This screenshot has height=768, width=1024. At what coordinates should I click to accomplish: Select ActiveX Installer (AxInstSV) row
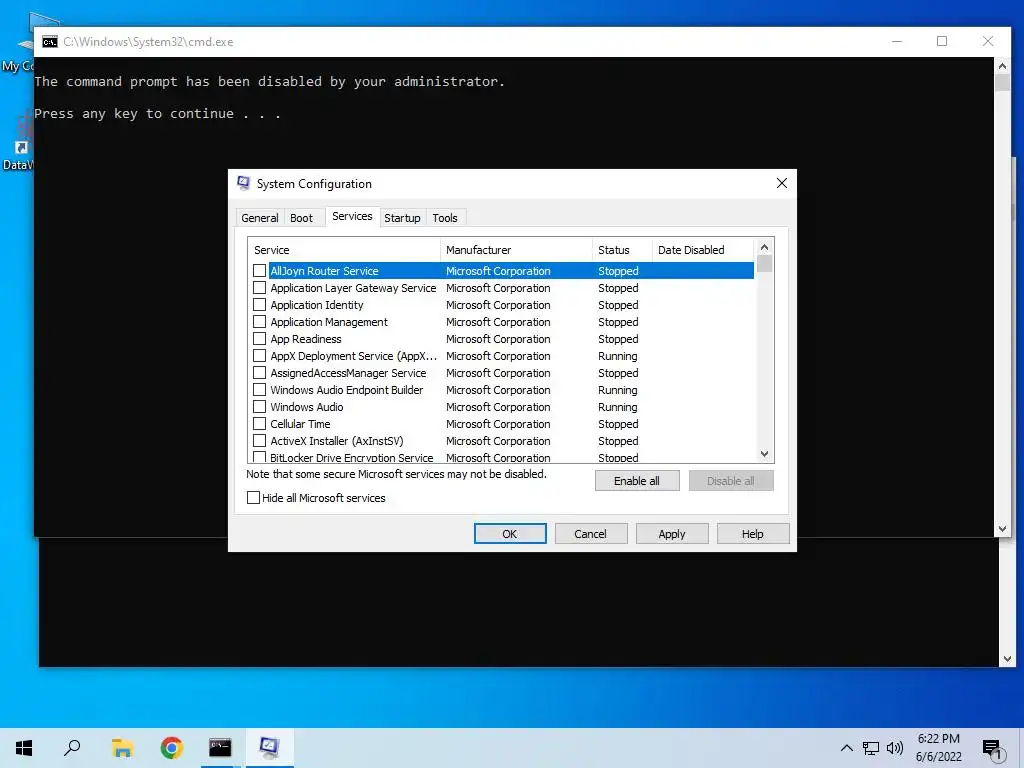(503, 441)
